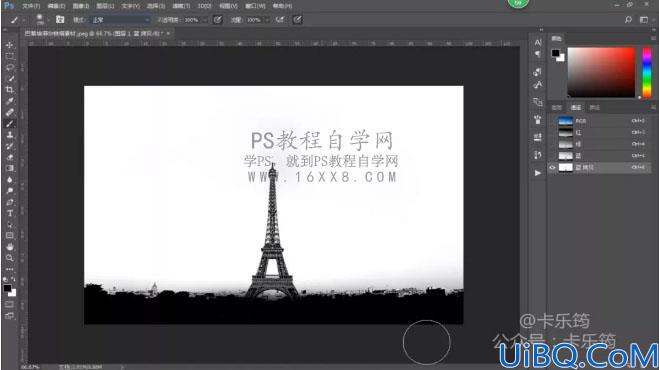Viewport: 659px width, 370px height.
Task: Select the Eraser tool
Action: (x=9, y=157)
